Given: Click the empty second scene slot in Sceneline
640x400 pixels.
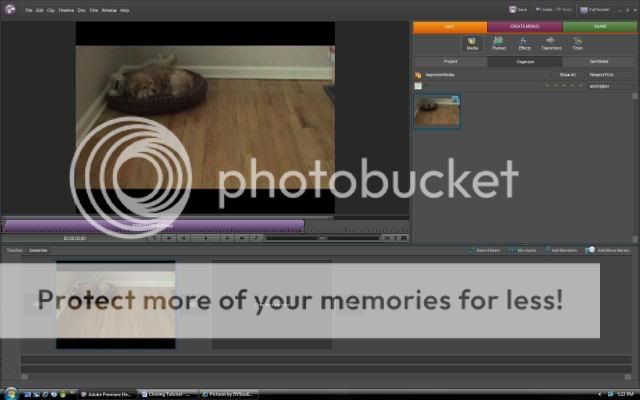Looking at the screenshot, I should [271, 304].
